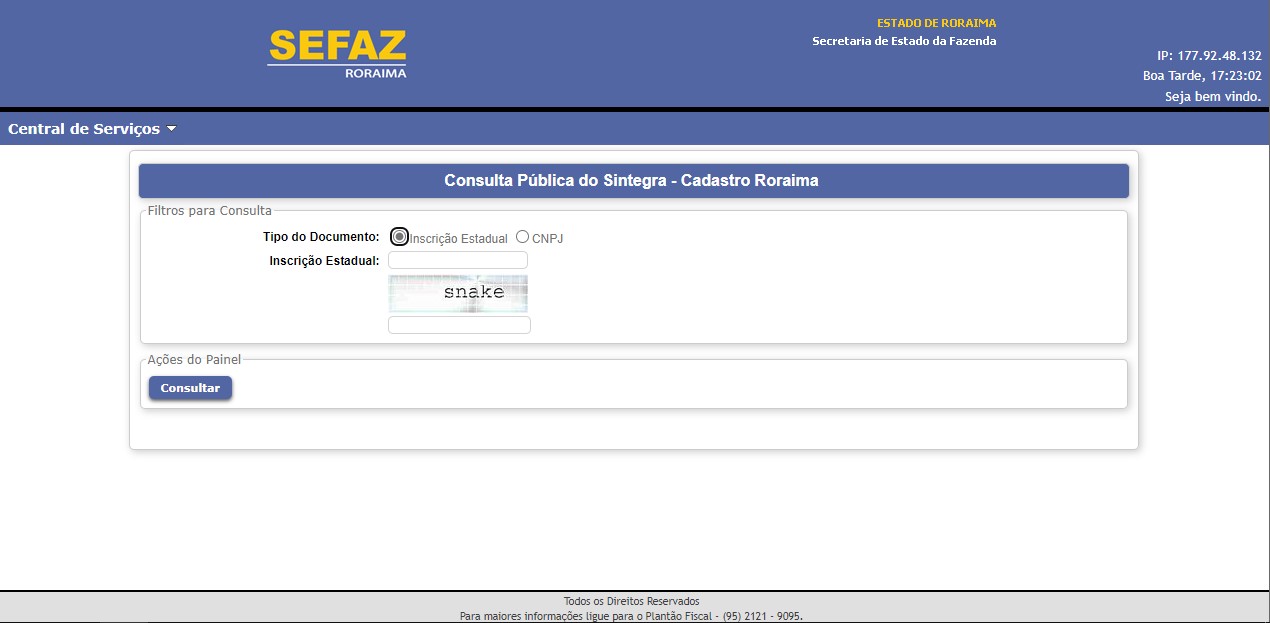Click the 'Tipo do Documento:' label
1270x623 pixels.
point(321,237)
